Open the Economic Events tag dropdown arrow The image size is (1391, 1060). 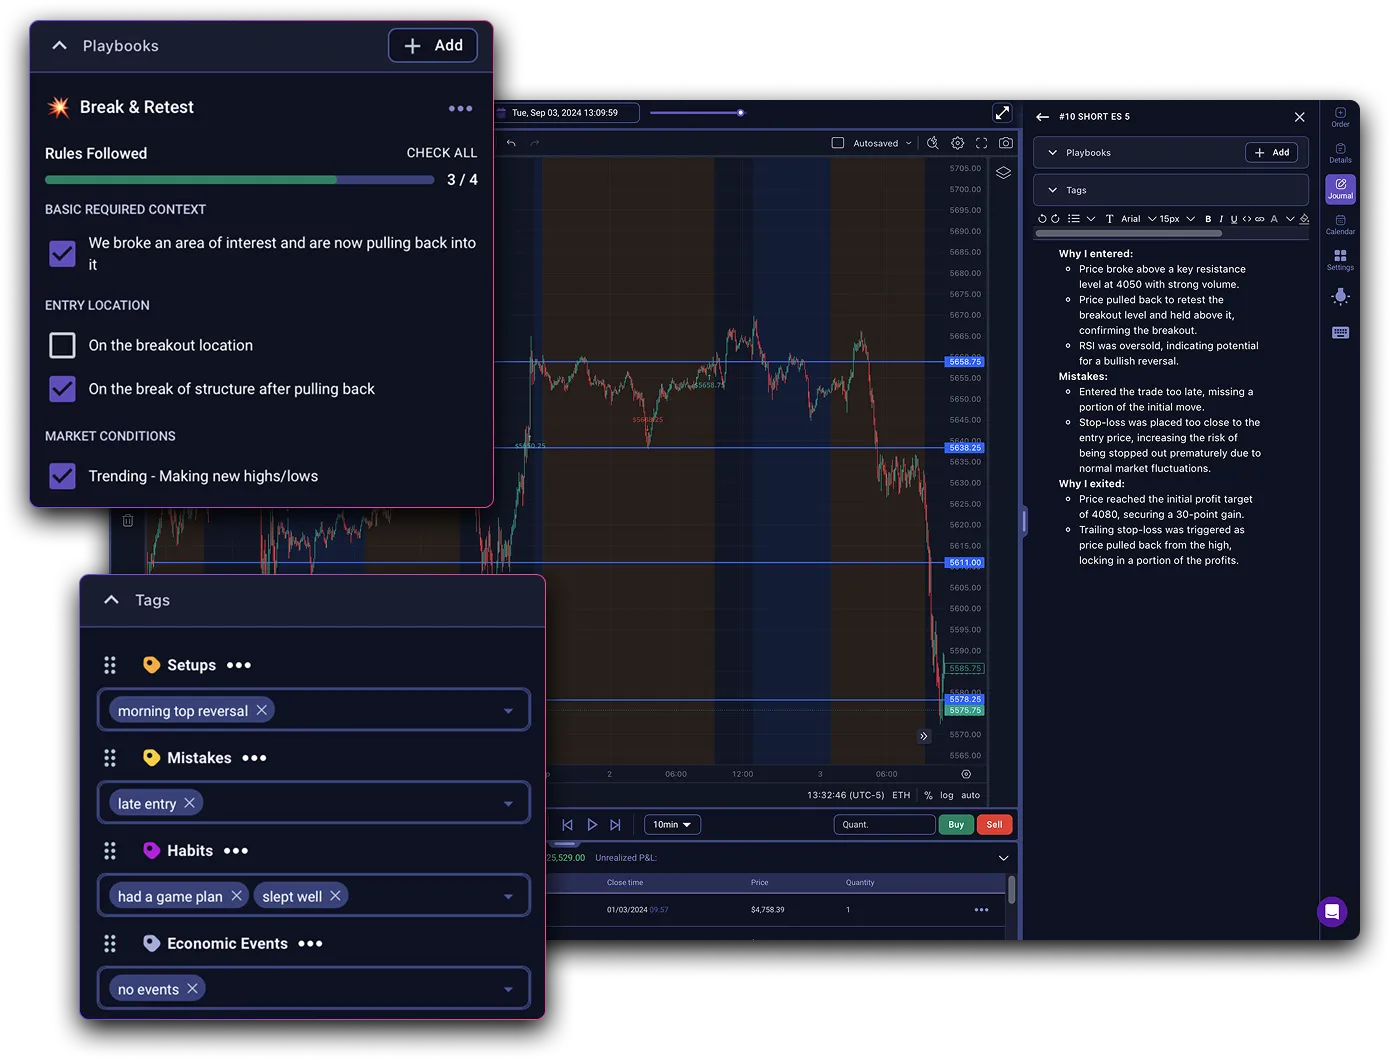[508, 990]
